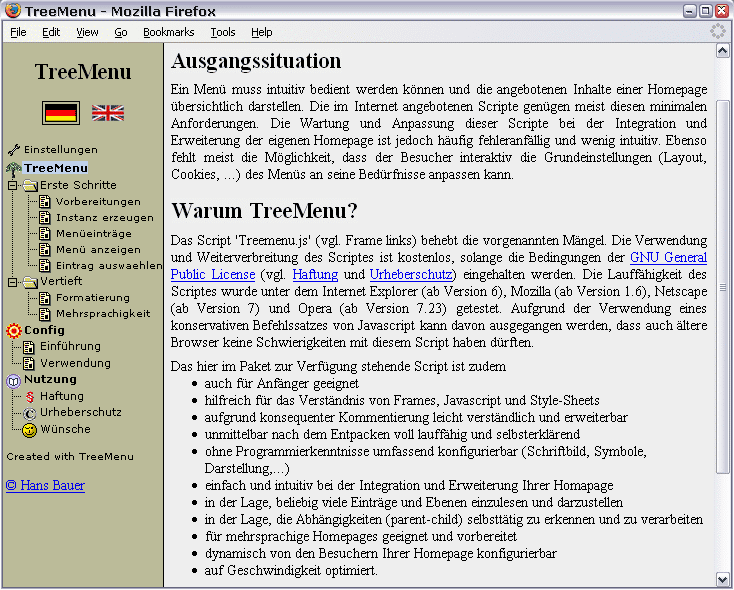Open the Edit menu
734x590 pixels.
click(51, 32)
